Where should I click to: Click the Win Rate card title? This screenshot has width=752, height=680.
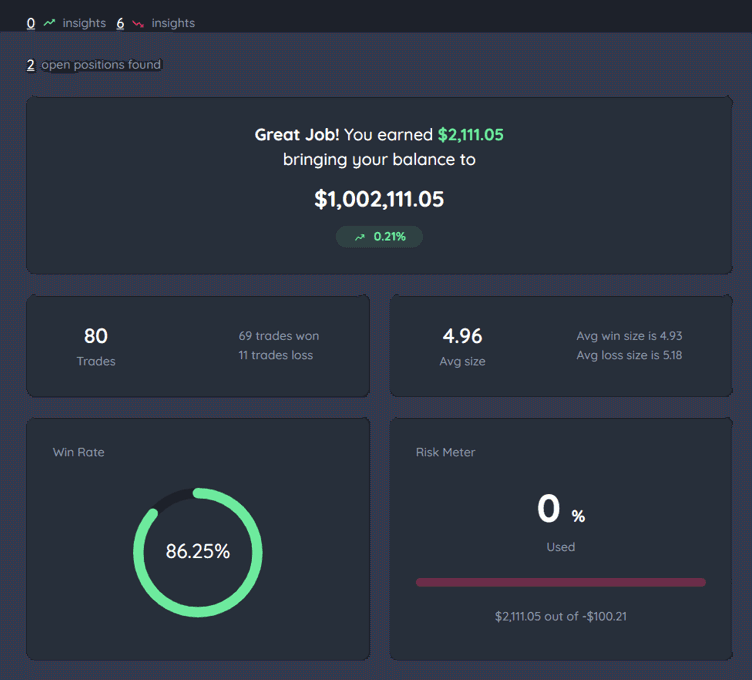pyautogui.click(x=79, y=452)
